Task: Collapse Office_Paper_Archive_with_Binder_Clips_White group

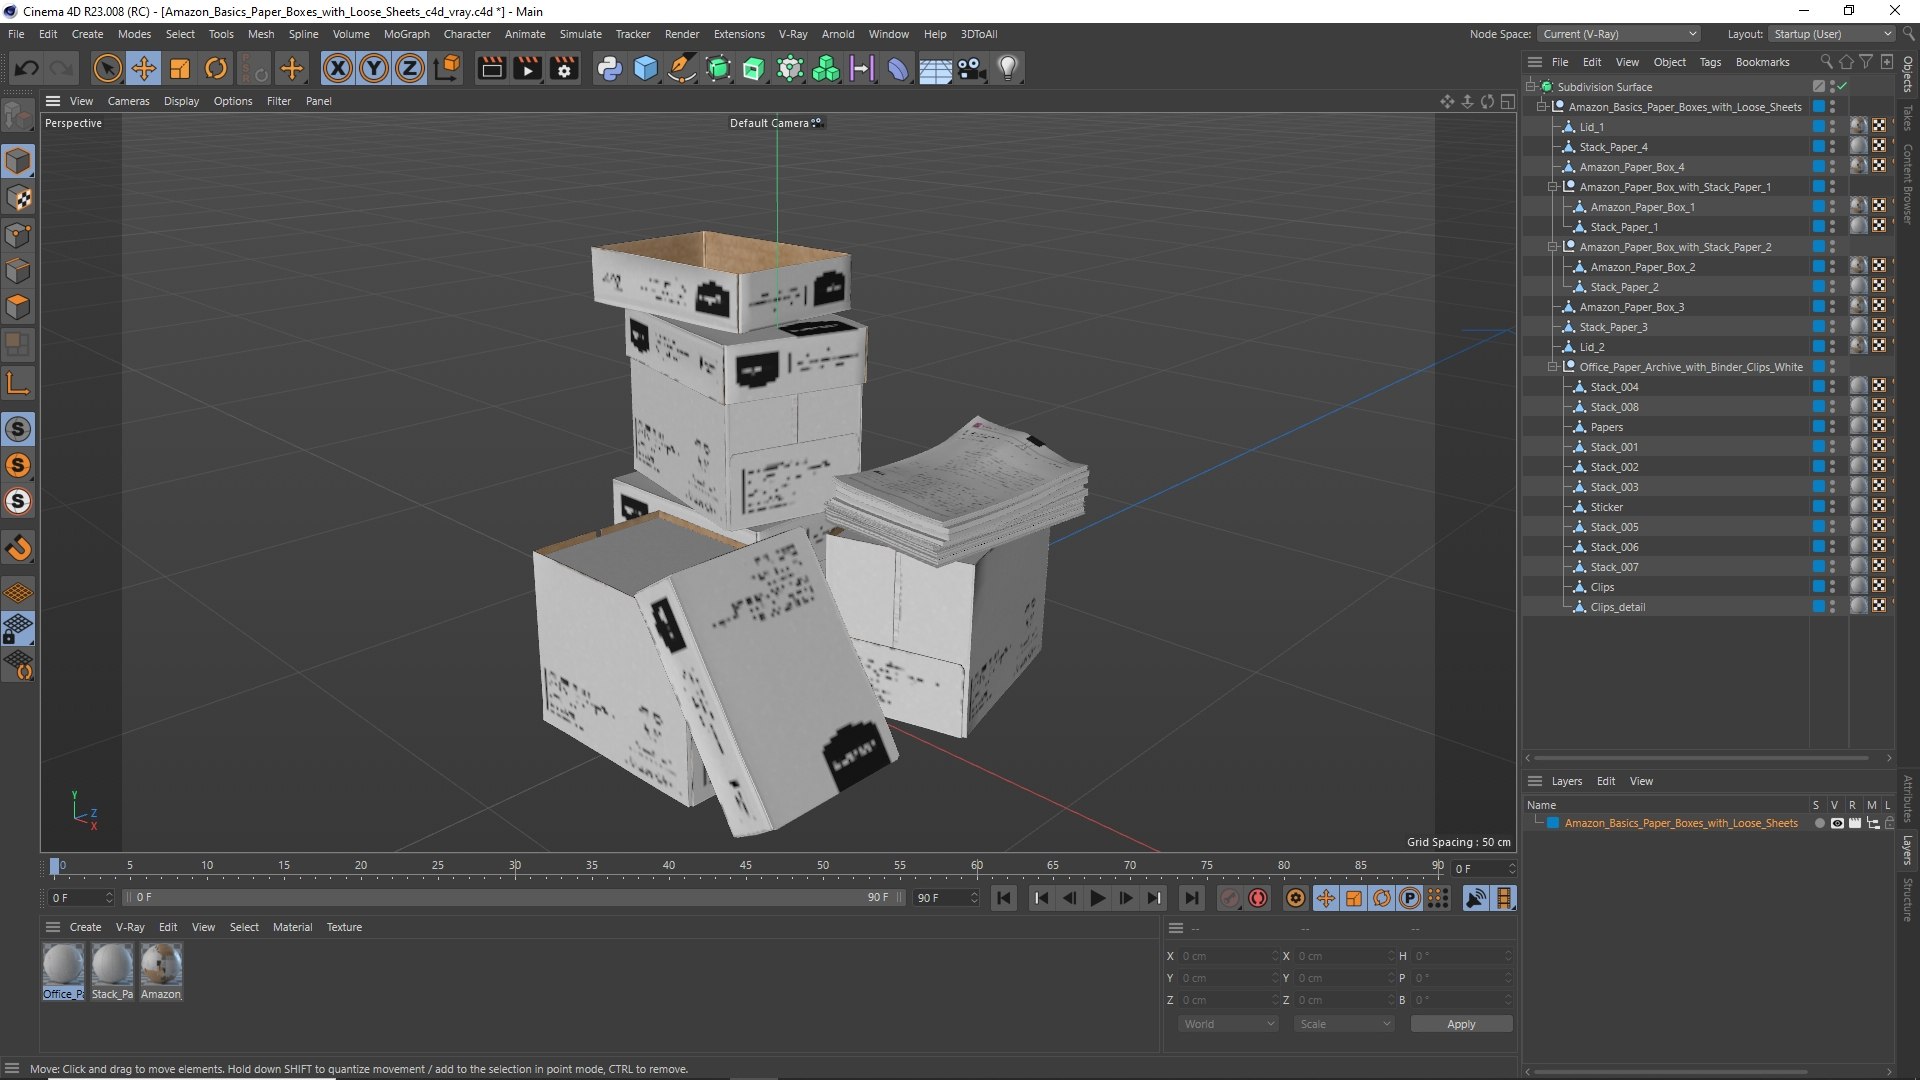Action: [1553, 367]
